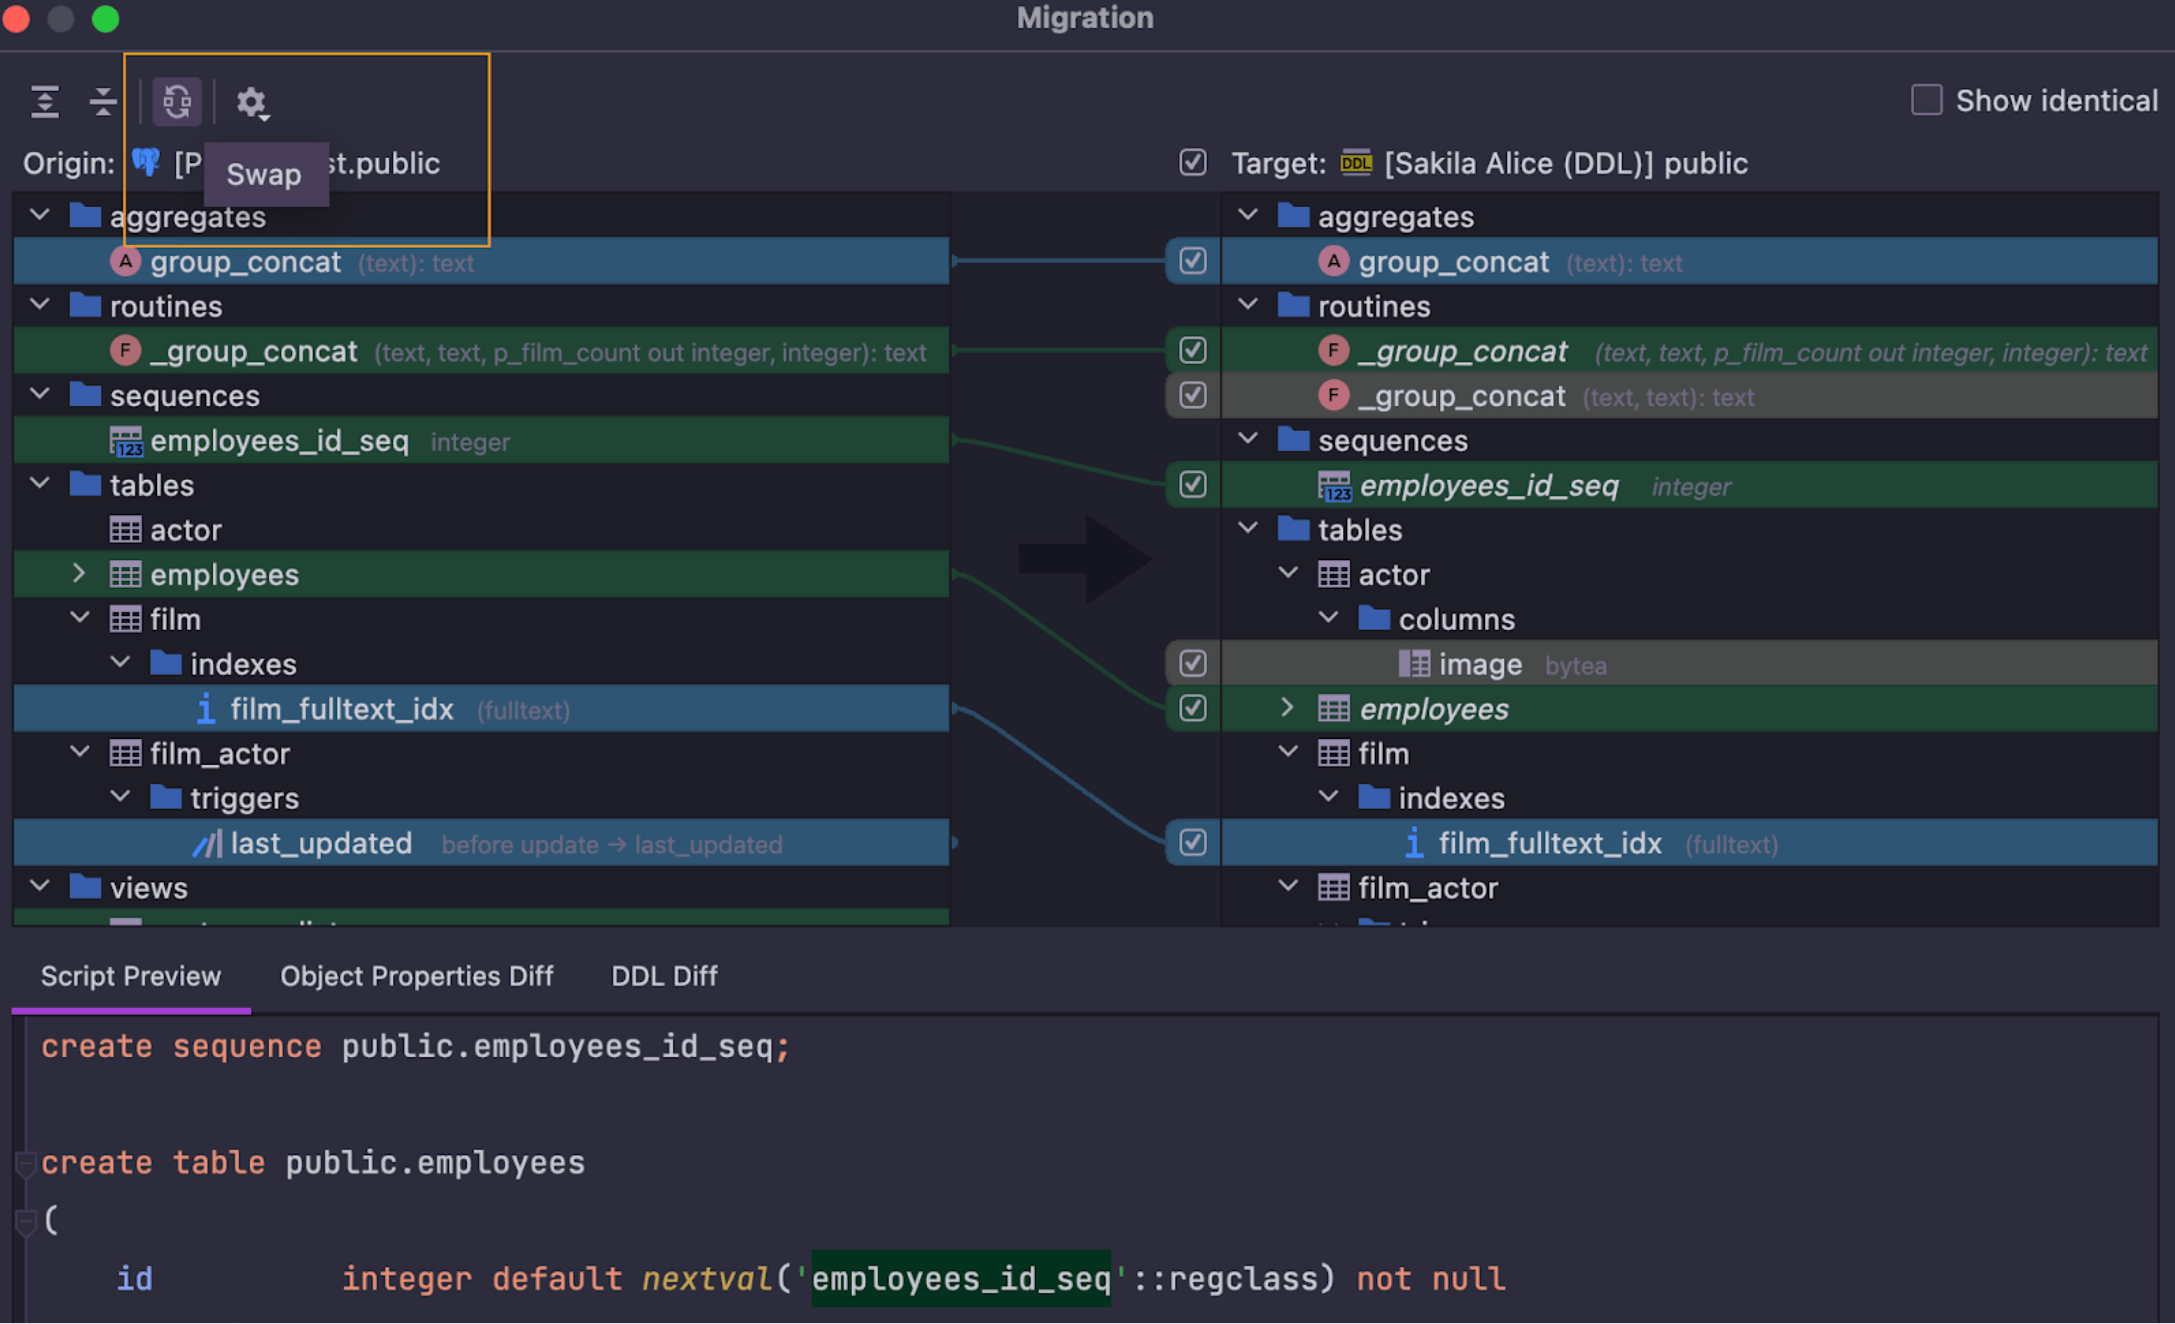This screenshot has height=1324, width=2175.
Task: Click the DDL data source icon by Target
Action: click(x=1356, y=163)
